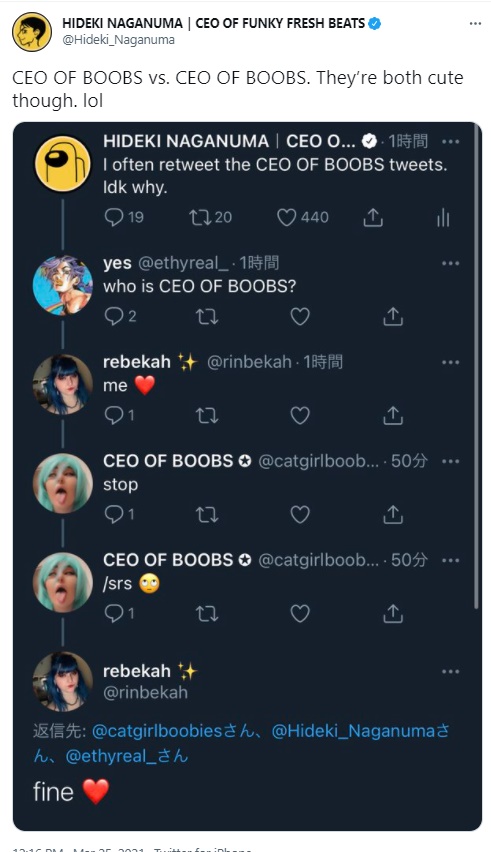Click the @ethyreal_ mention link
Screen dimensions: 491x852
tap(127, 756)
